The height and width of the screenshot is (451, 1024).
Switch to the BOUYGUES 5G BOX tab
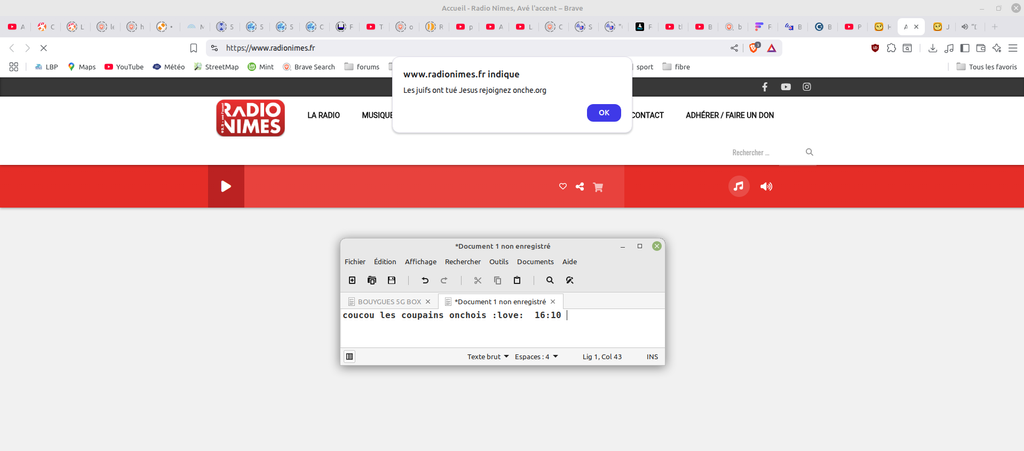pyautogui.click(x=384, y=301)
